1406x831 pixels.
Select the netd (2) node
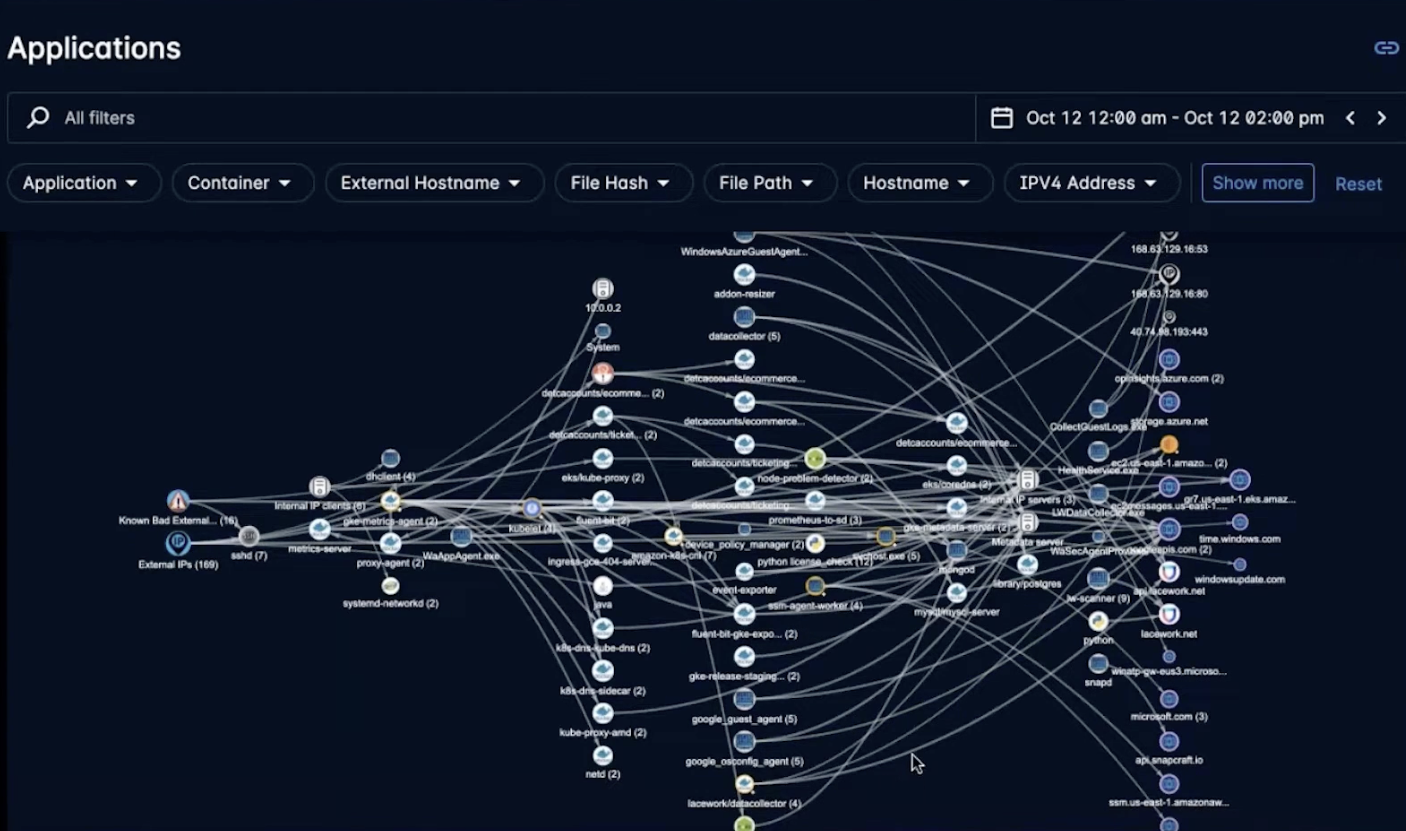coord(603,755)
